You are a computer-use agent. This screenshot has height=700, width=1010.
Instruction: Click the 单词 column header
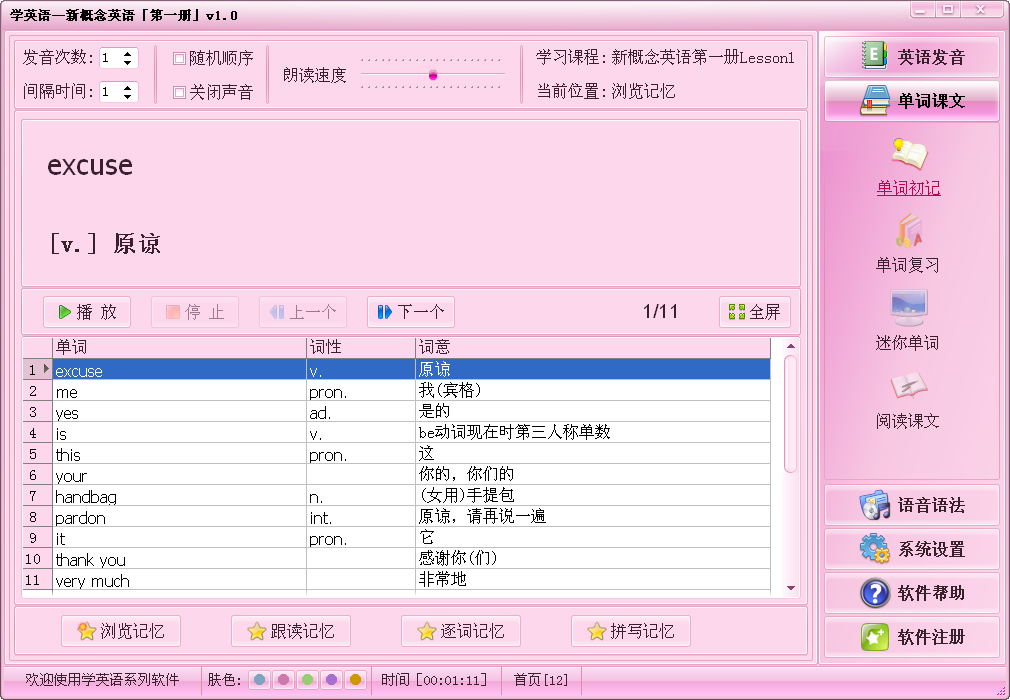pyautogui.click(x=179, y=348)
